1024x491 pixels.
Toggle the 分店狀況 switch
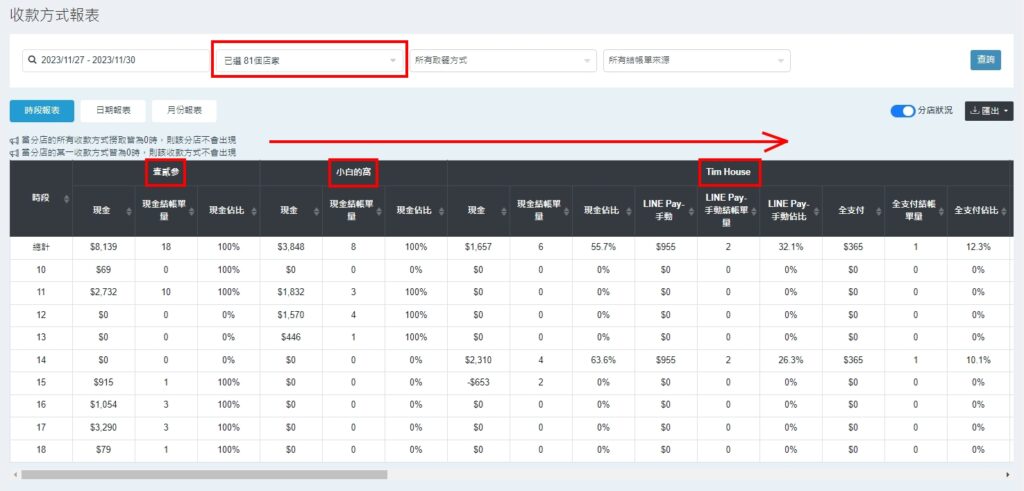pyautogui.click(x=901, y=111)
